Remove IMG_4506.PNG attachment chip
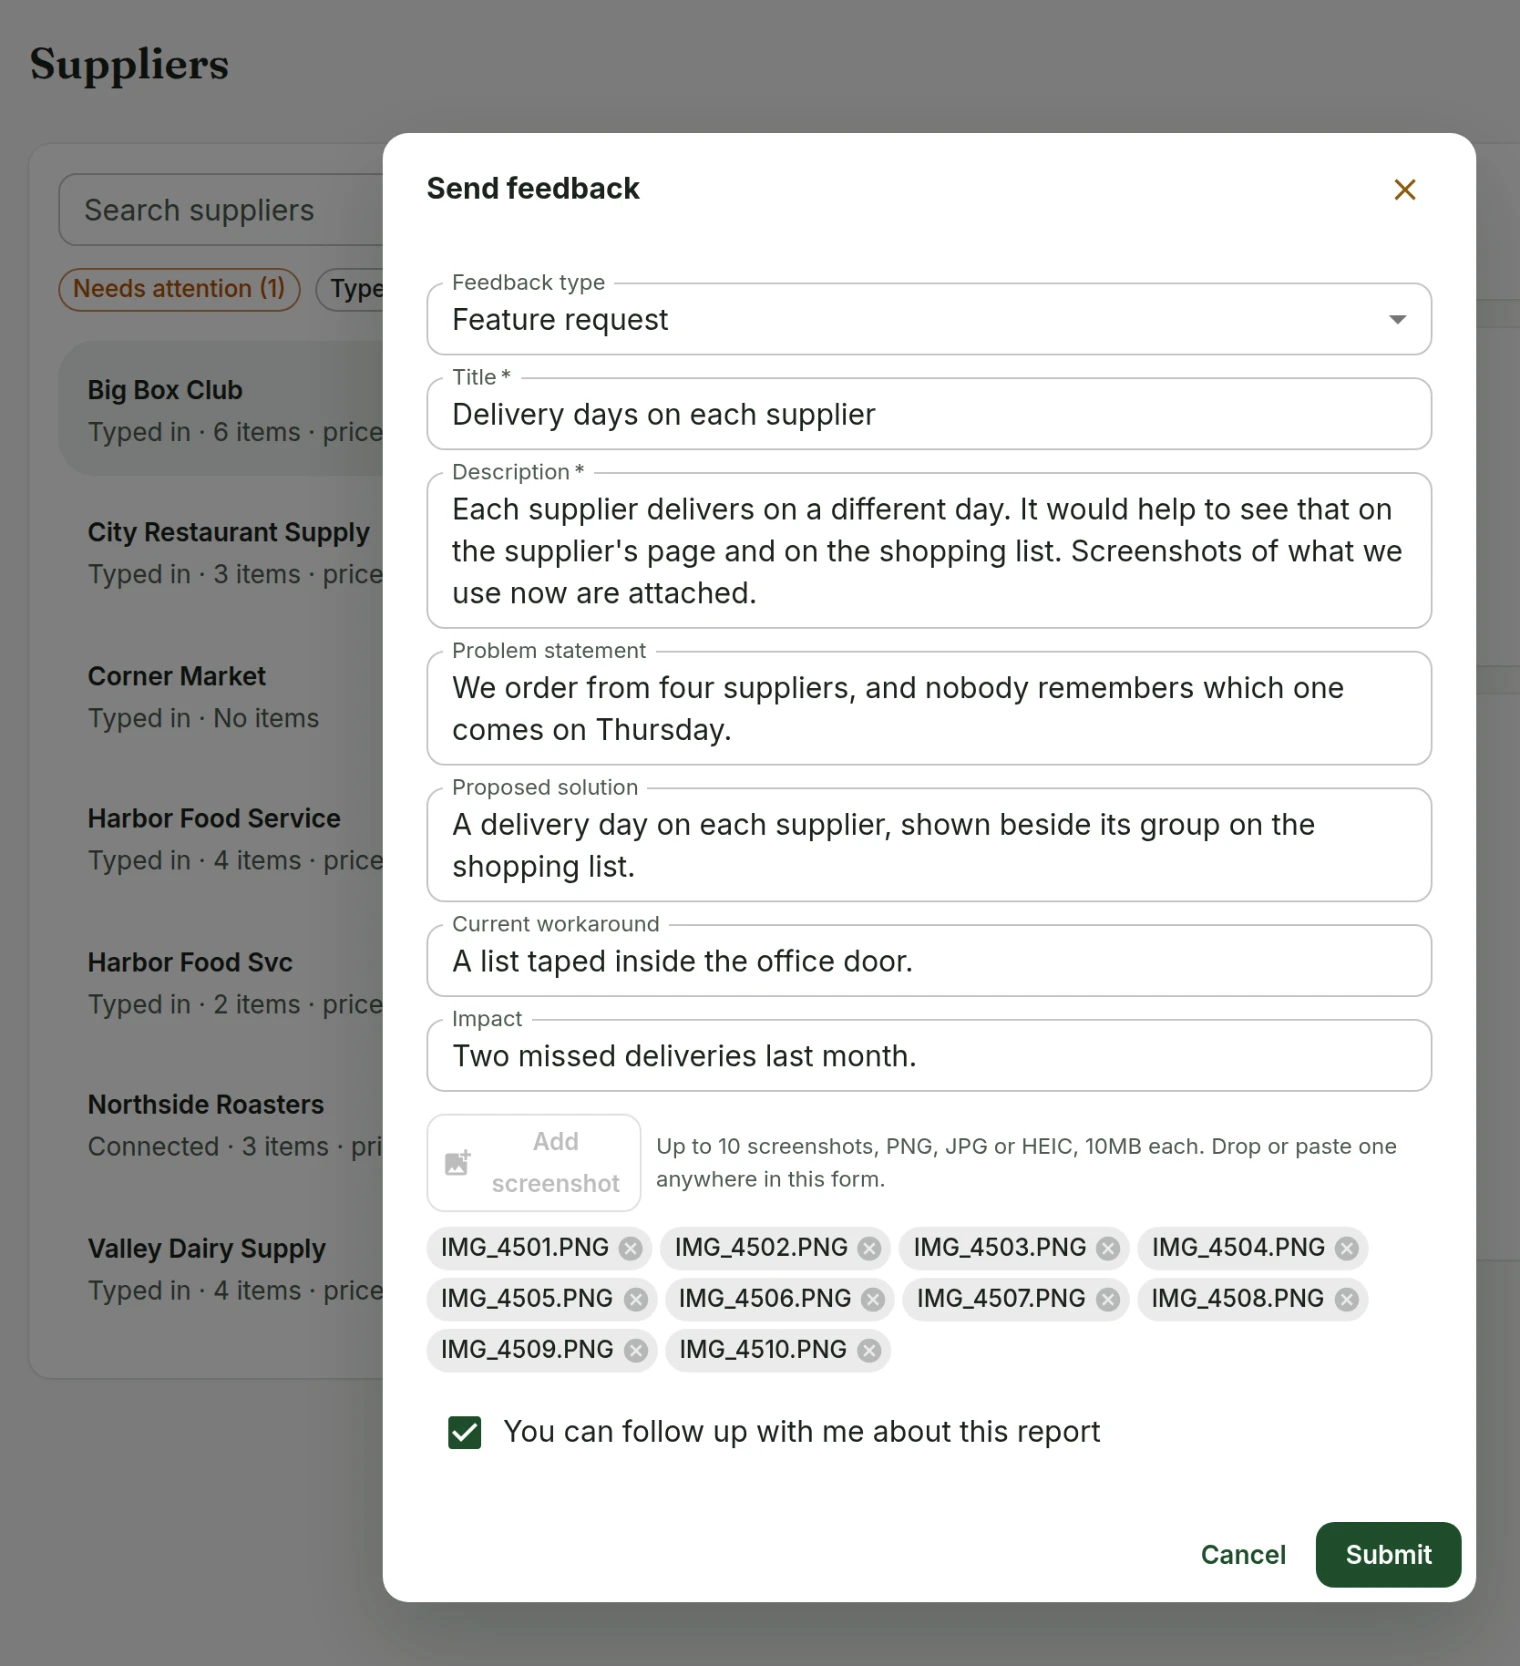 (873, 1299)
